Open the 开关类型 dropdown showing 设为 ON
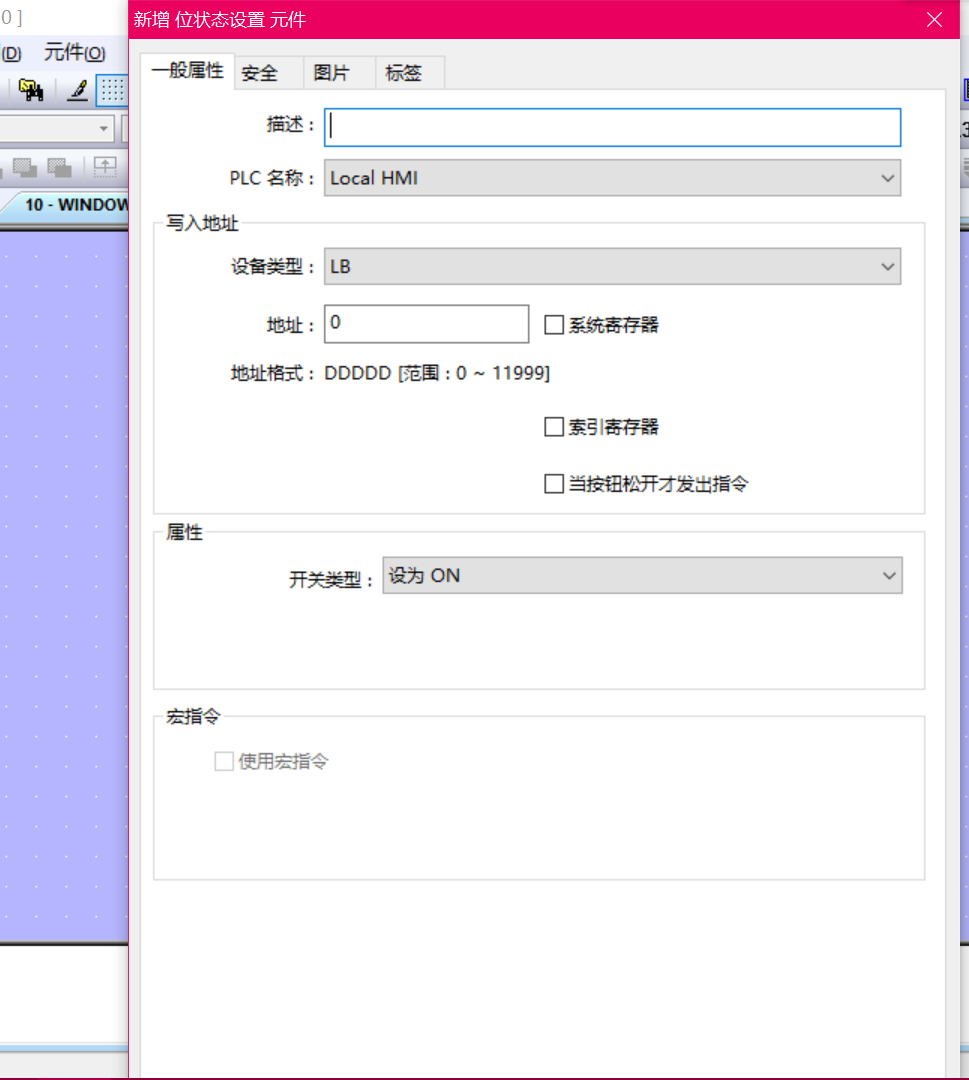 (642, 576)
